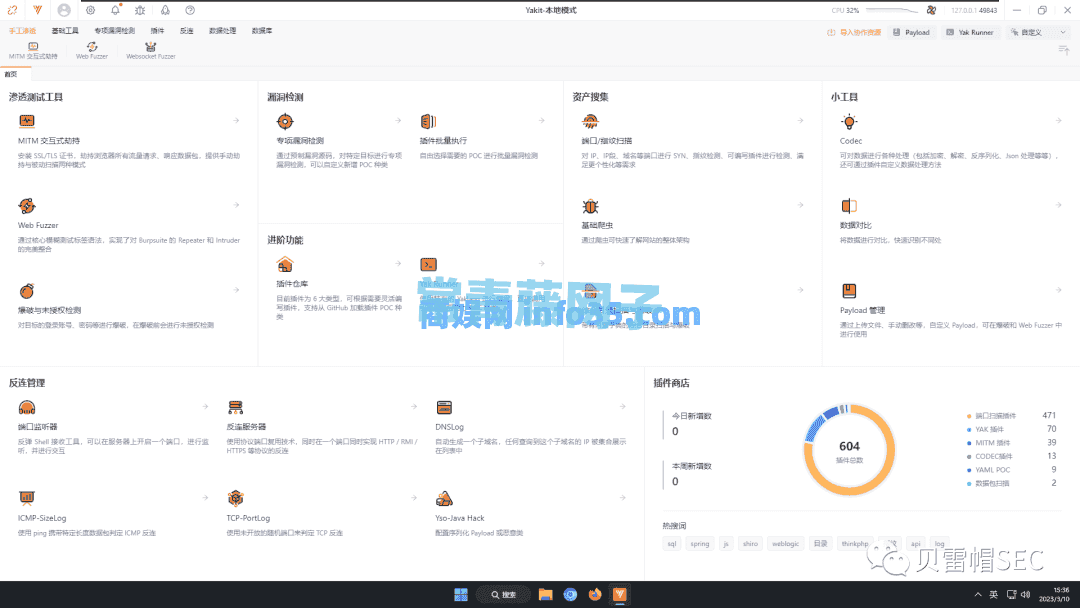Viewport: 1080px width, 608px height.
Task: Click the arrow on 数据对比 card
Action: pyautogui.click(x=1059, y=205)
